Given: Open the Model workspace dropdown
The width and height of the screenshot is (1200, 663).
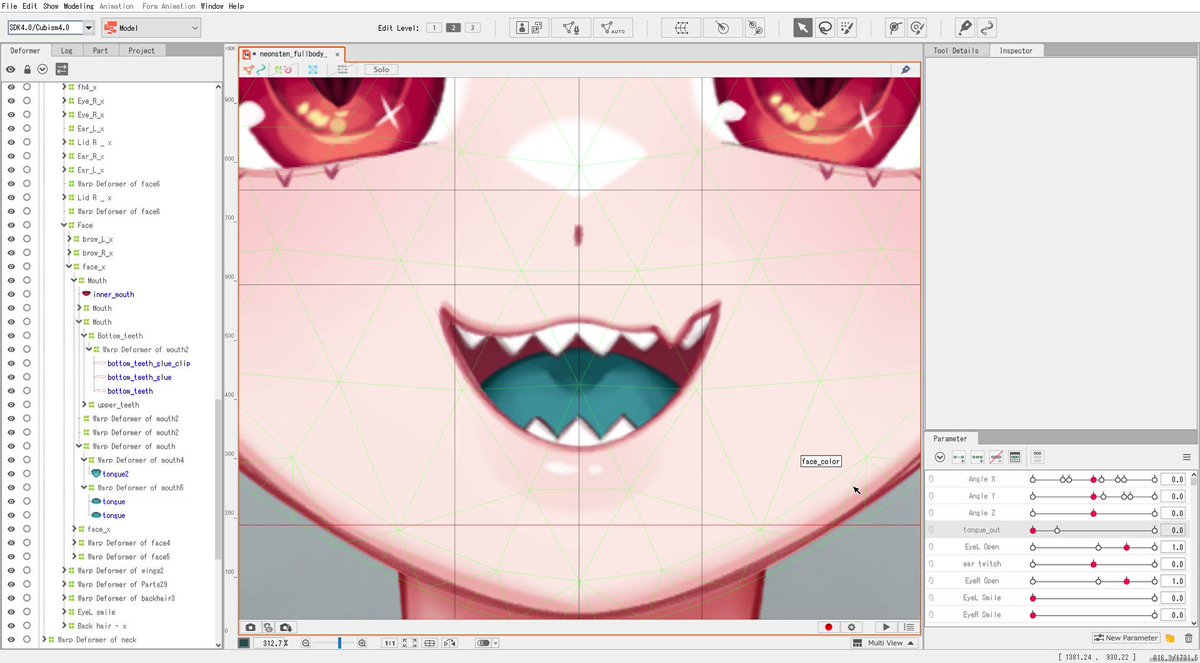Looking at the screenshot, I should (x=151, y=28).
